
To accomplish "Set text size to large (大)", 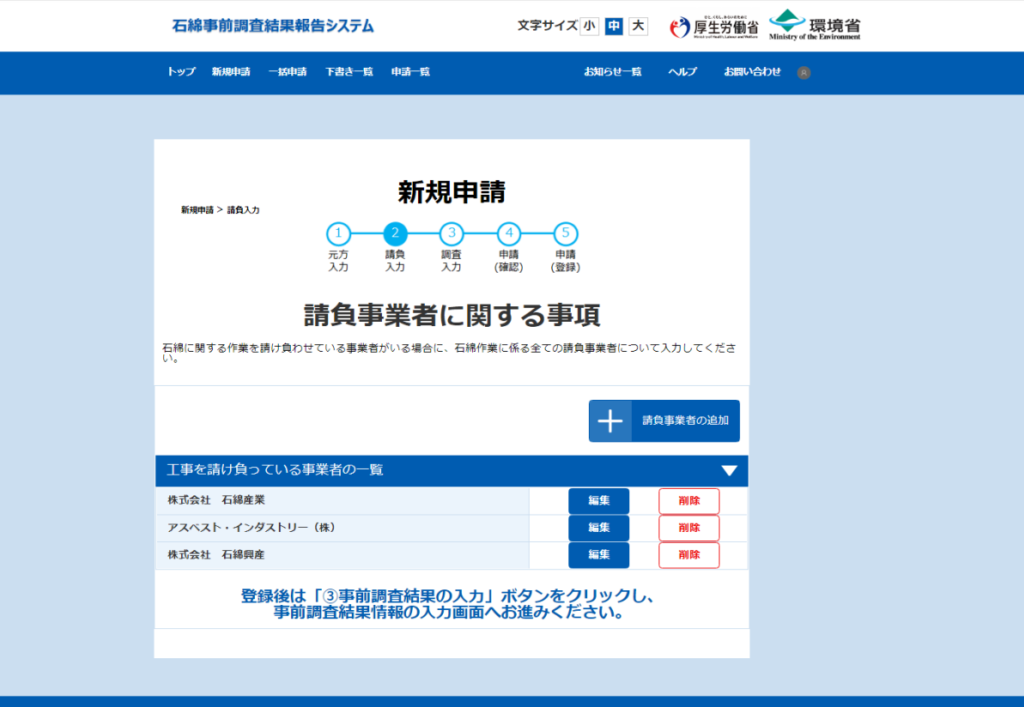I will click(x=638, y=26).
